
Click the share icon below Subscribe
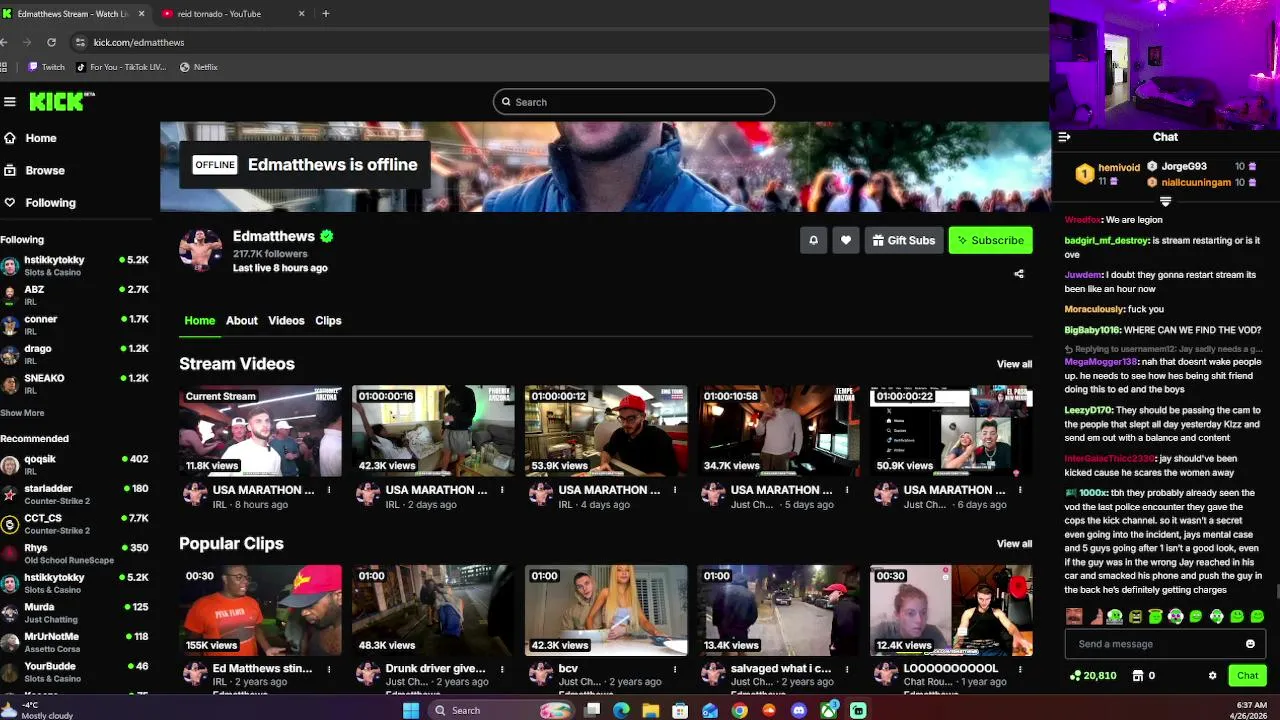pos(1019,274)
